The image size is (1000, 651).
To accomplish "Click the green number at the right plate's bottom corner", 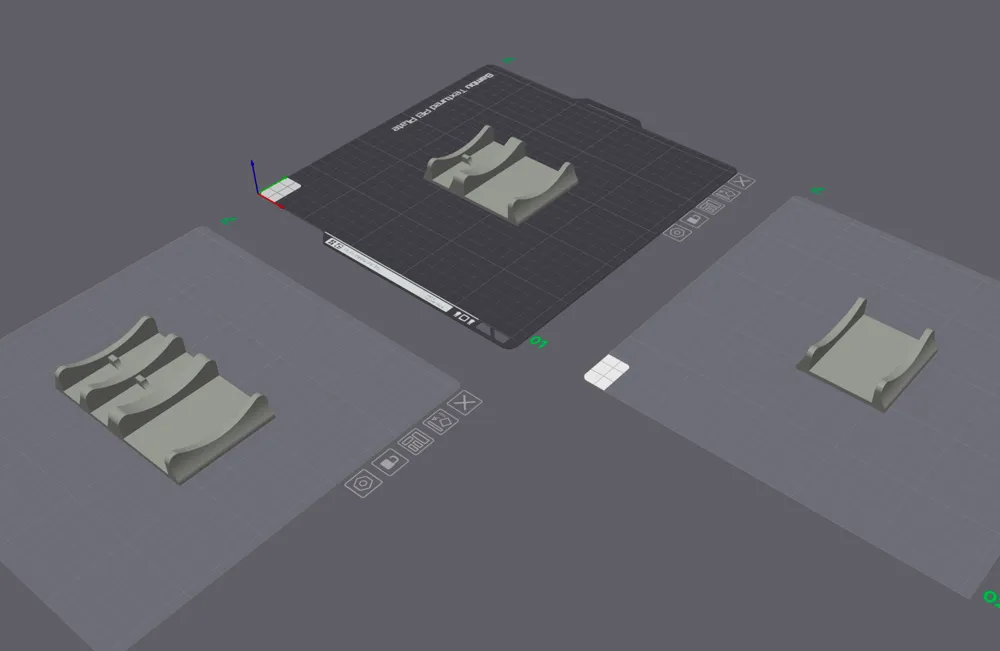I will (991, 598).
